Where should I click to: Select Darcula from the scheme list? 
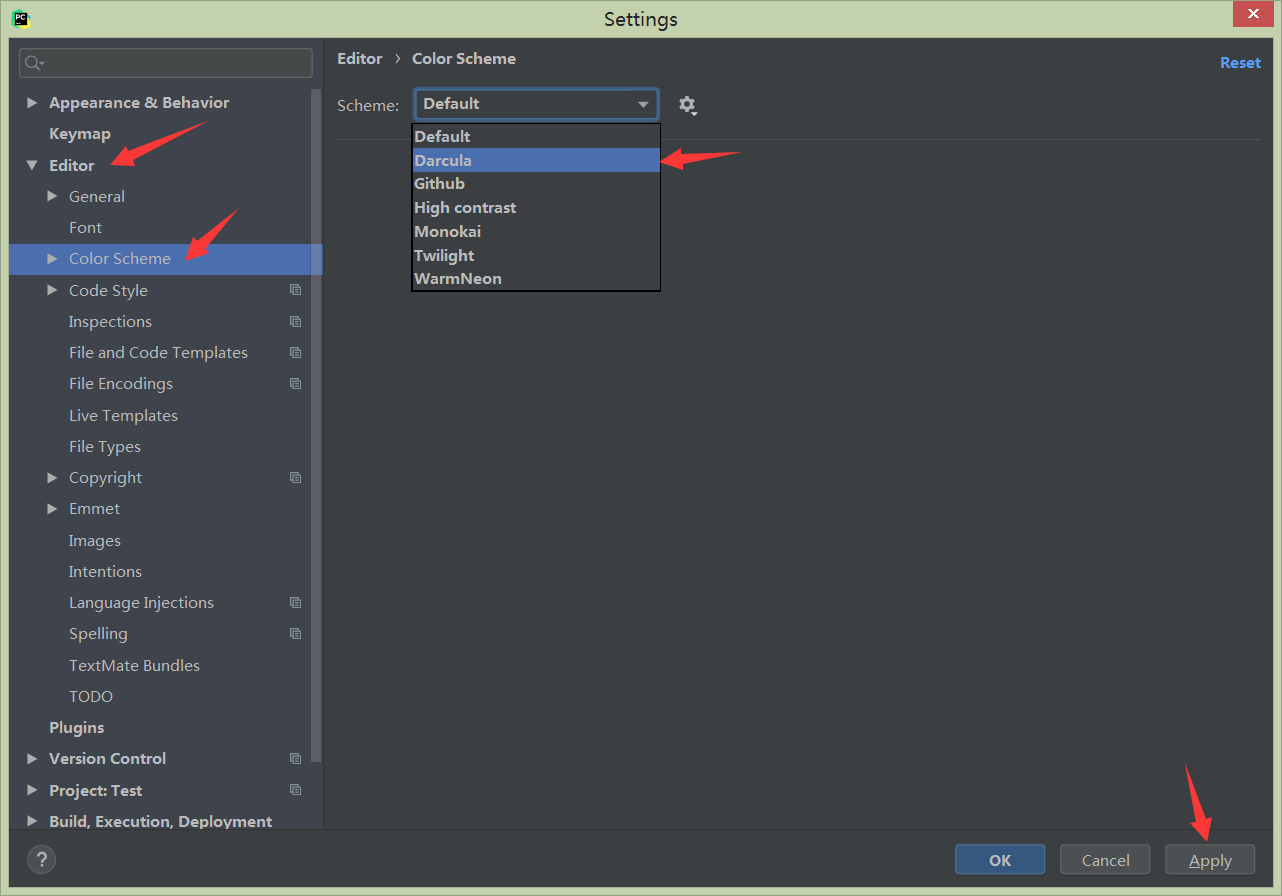coord(535,160)
